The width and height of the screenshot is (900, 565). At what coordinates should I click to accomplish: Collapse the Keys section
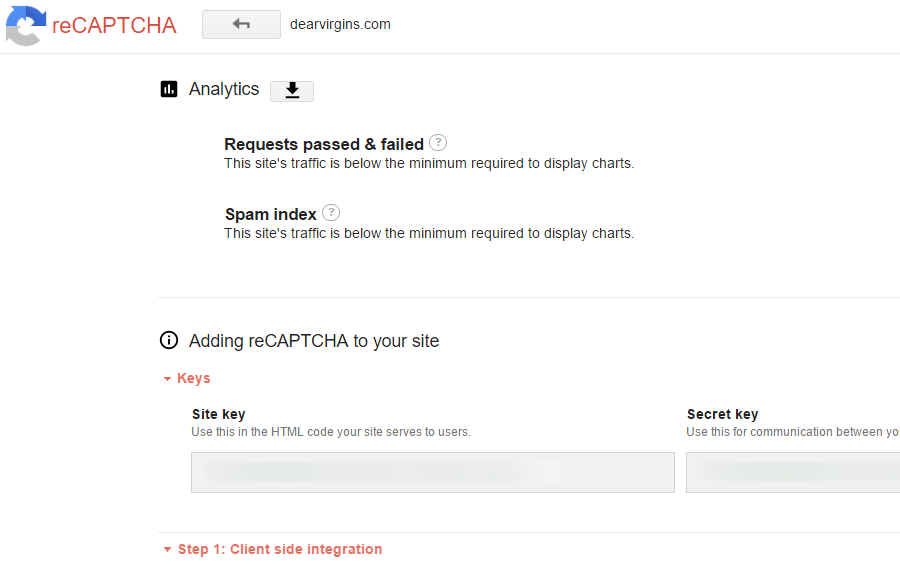pyautogui.click(x=187, y=378)
